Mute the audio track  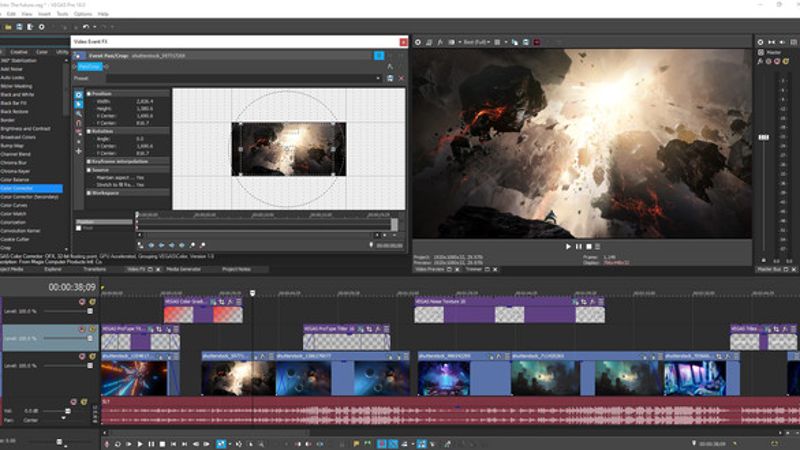(73, 402)
